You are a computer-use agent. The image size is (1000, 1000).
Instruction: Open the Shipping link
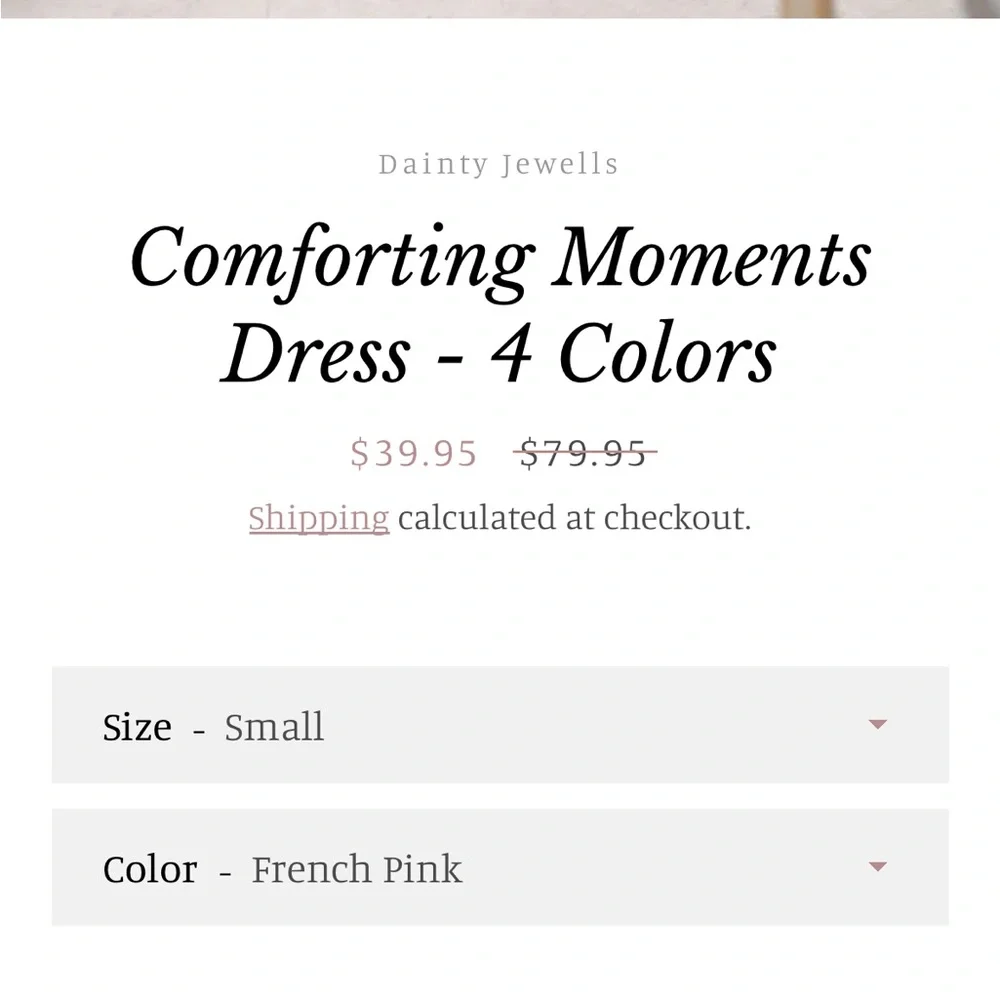pos(318,518)
